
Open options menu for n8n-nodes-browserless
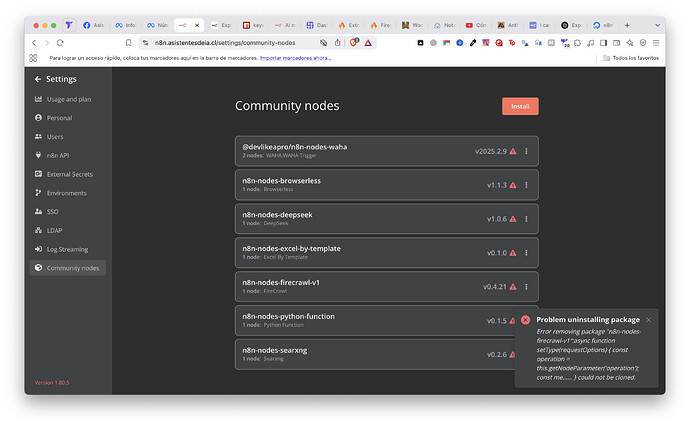pyautogui.click(x=526, y=185)
